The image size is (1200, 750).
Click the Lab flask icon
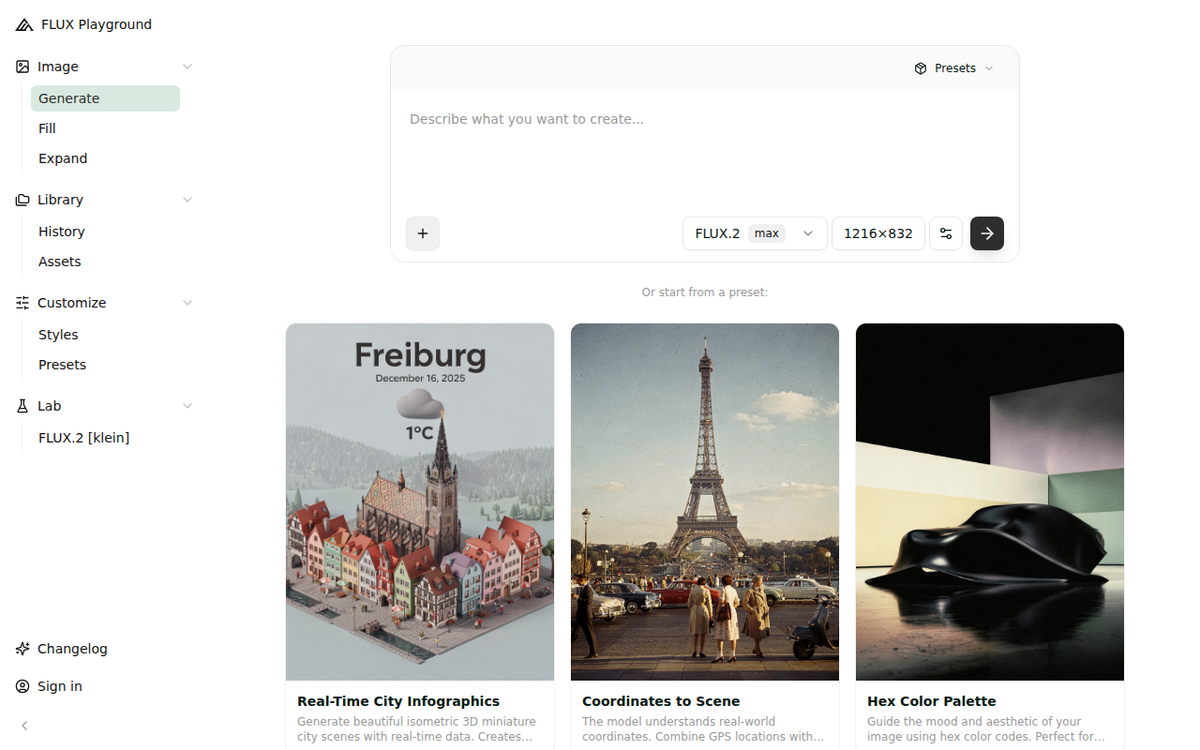23,406
